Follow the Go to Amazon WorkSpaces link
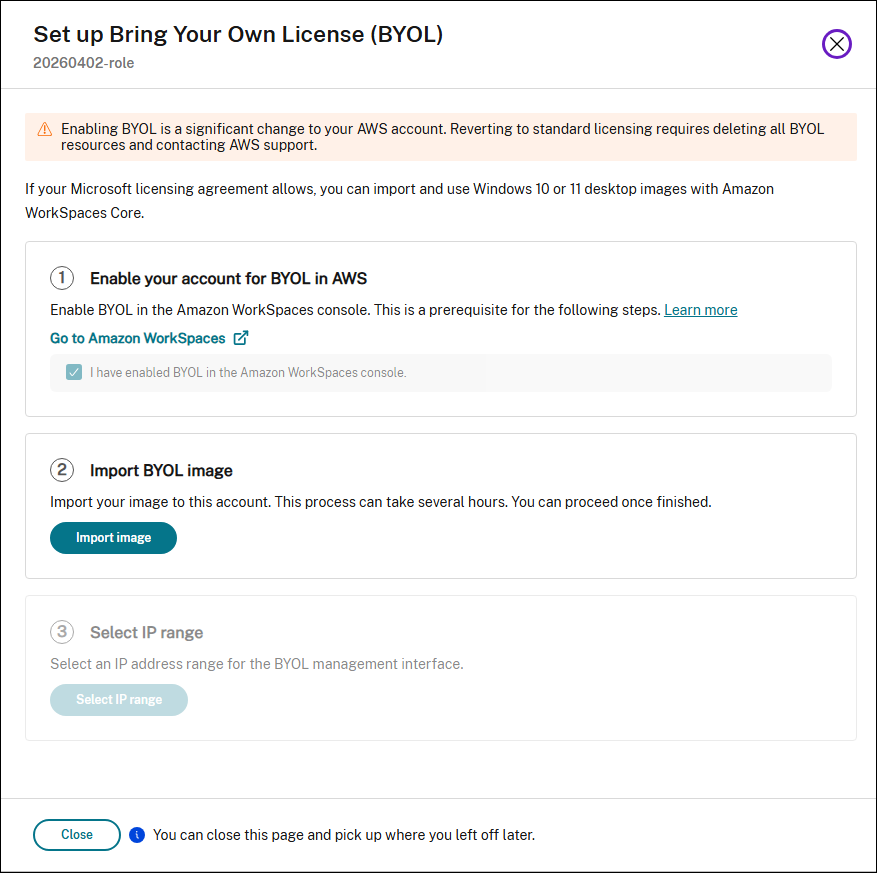The width and height of the screenshot is (877, 873). [138, 338]
